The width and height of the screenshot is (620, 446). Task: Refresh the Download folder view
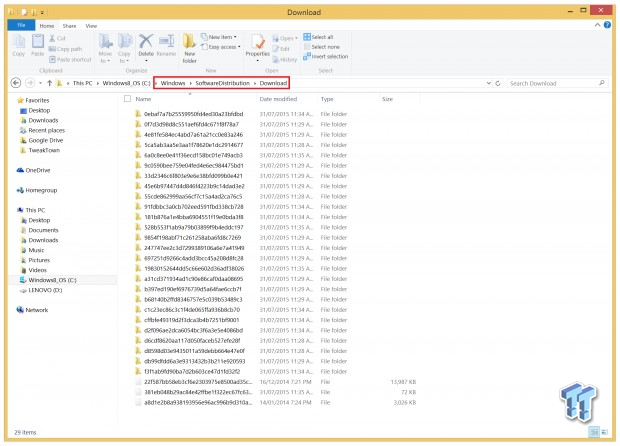498,83
